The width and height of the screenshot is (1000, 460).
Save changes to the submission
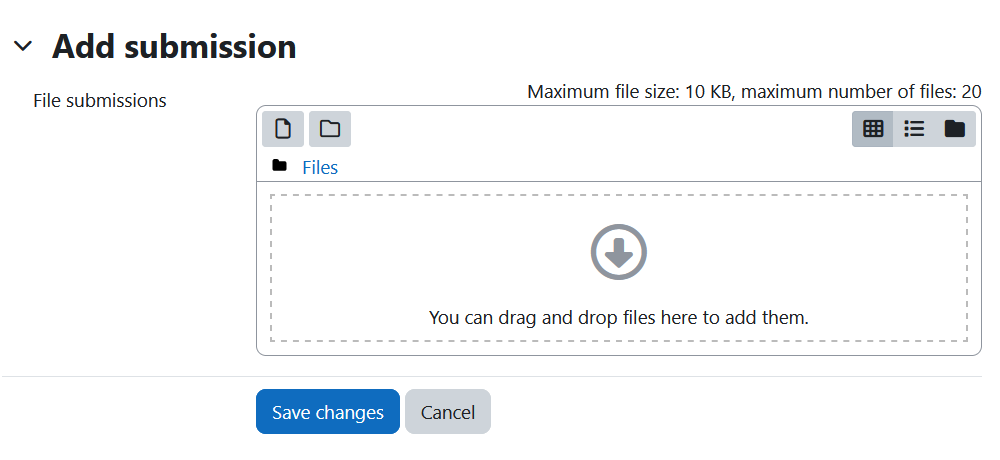(328, 412)
